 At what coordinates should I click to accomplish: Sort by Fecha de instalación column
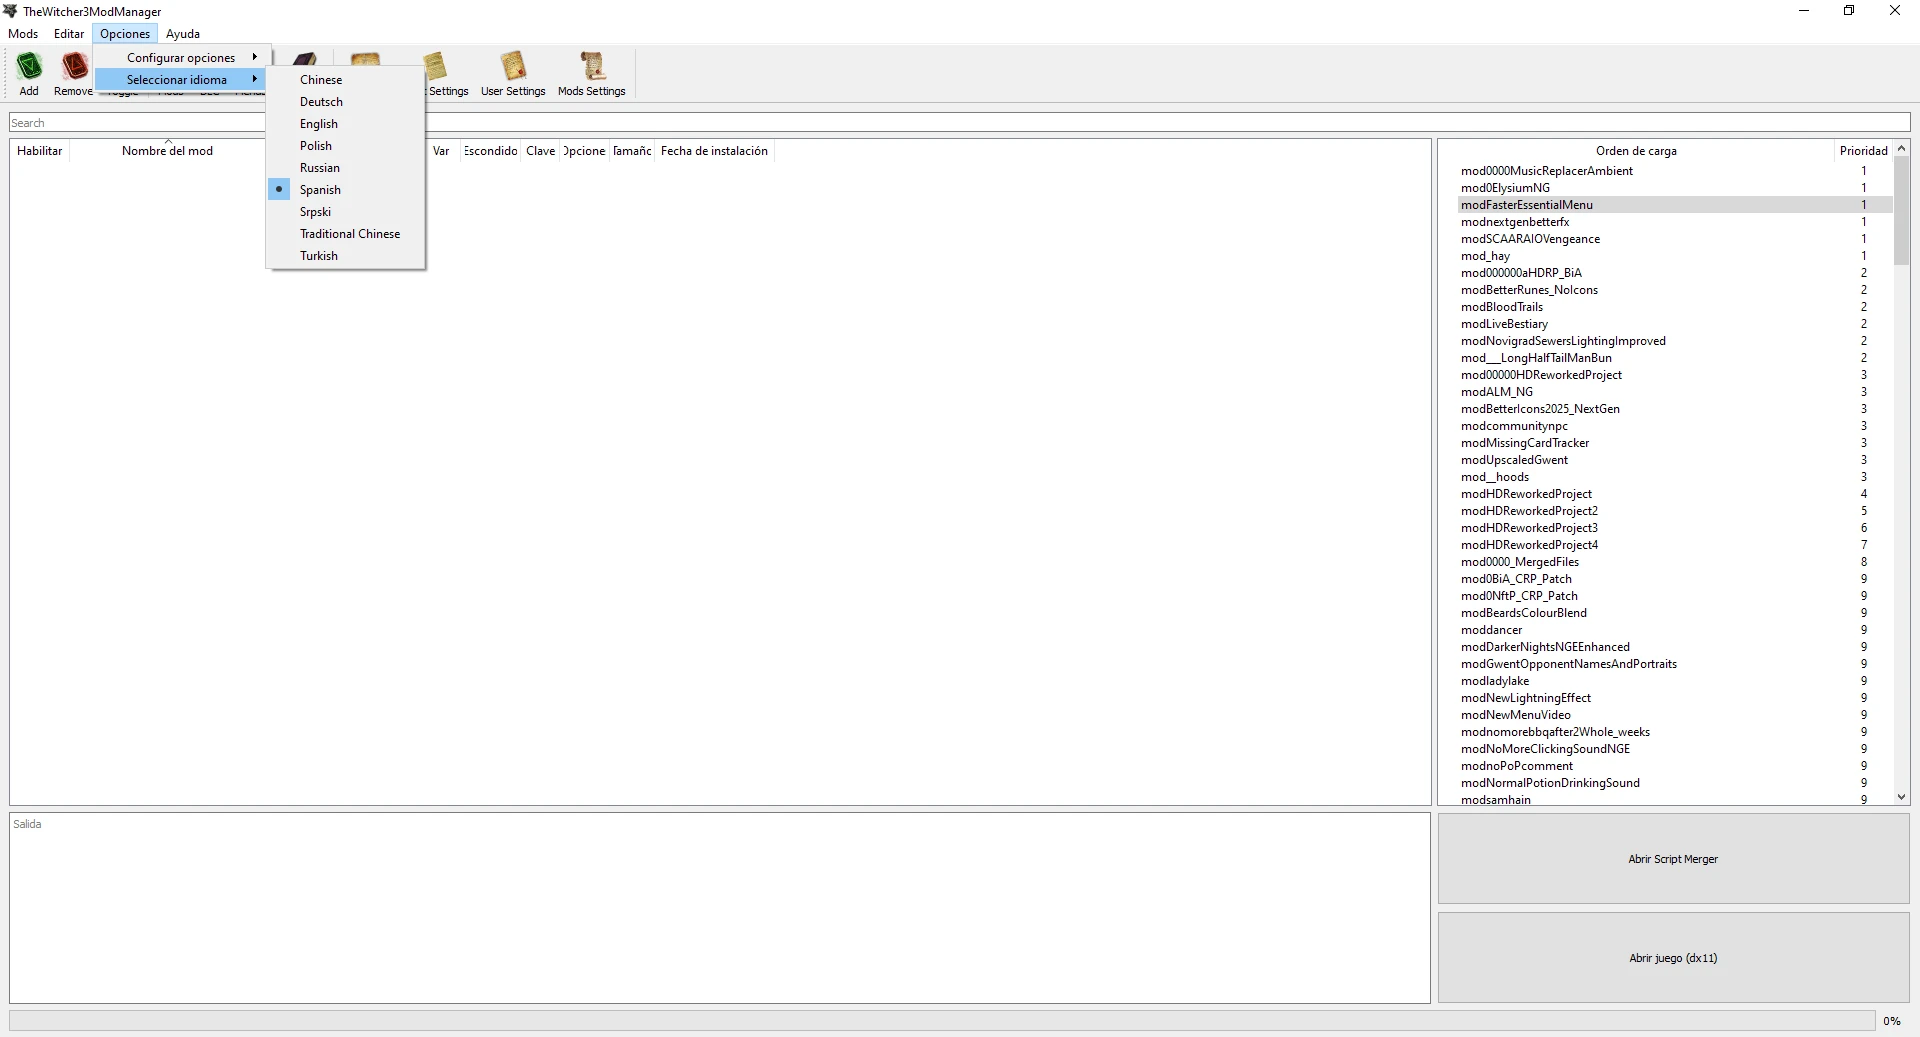click(x=714, y=151)
